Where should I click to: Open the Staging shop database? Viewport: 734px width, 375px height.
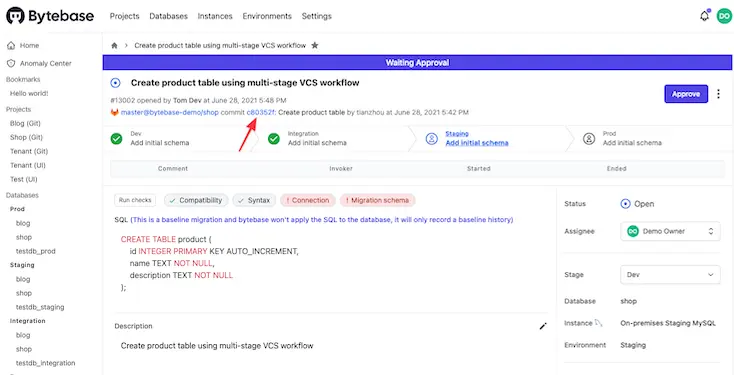(x=24, y=293)
